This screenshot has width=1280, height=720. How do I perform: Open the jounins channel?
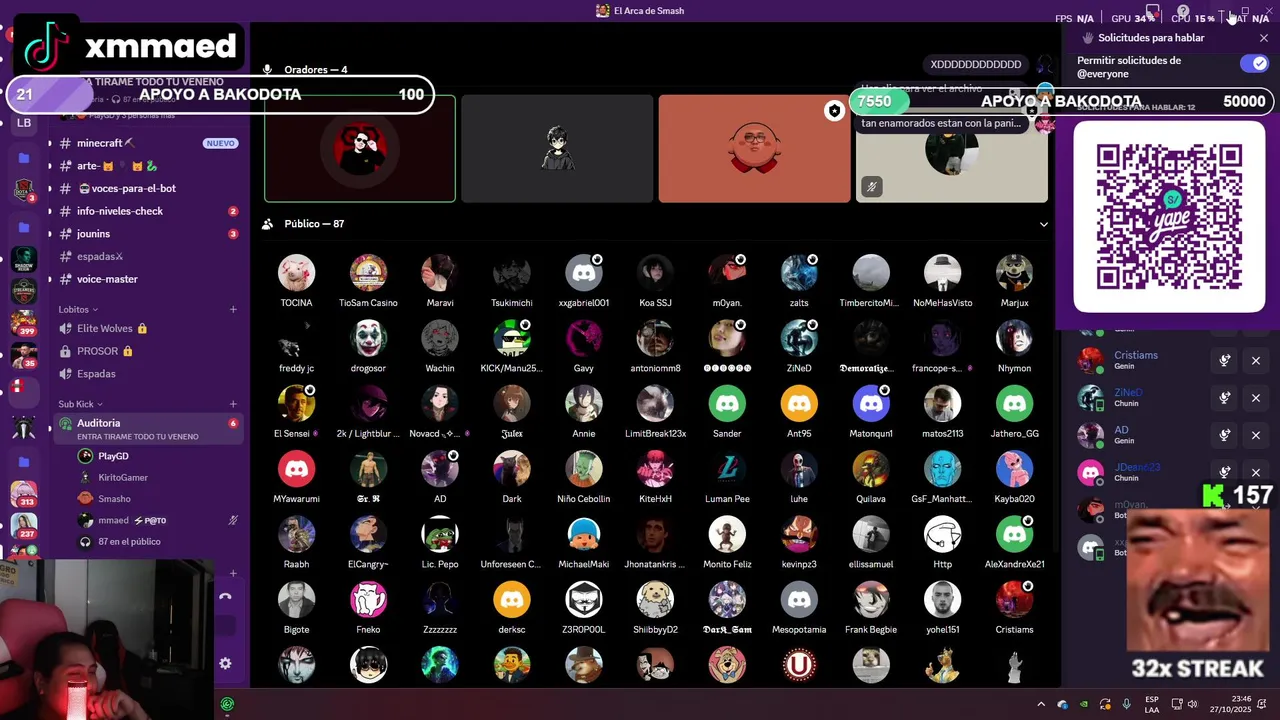tap(148, 234)
